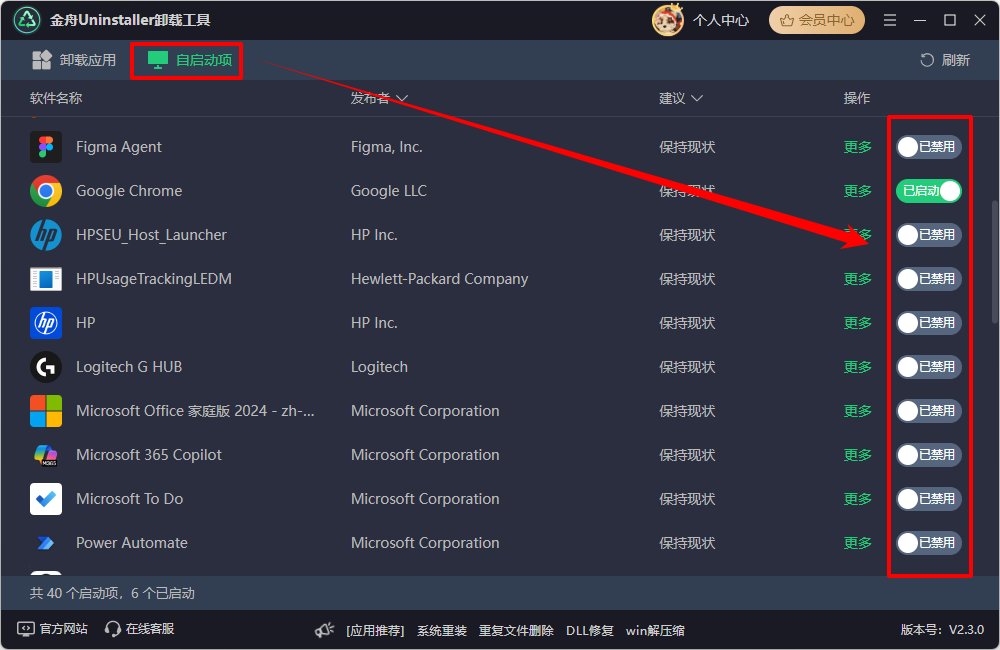Select the Hewlett-Packard Company publisher cell
1000x650 pixels.
tap(439, 279)
